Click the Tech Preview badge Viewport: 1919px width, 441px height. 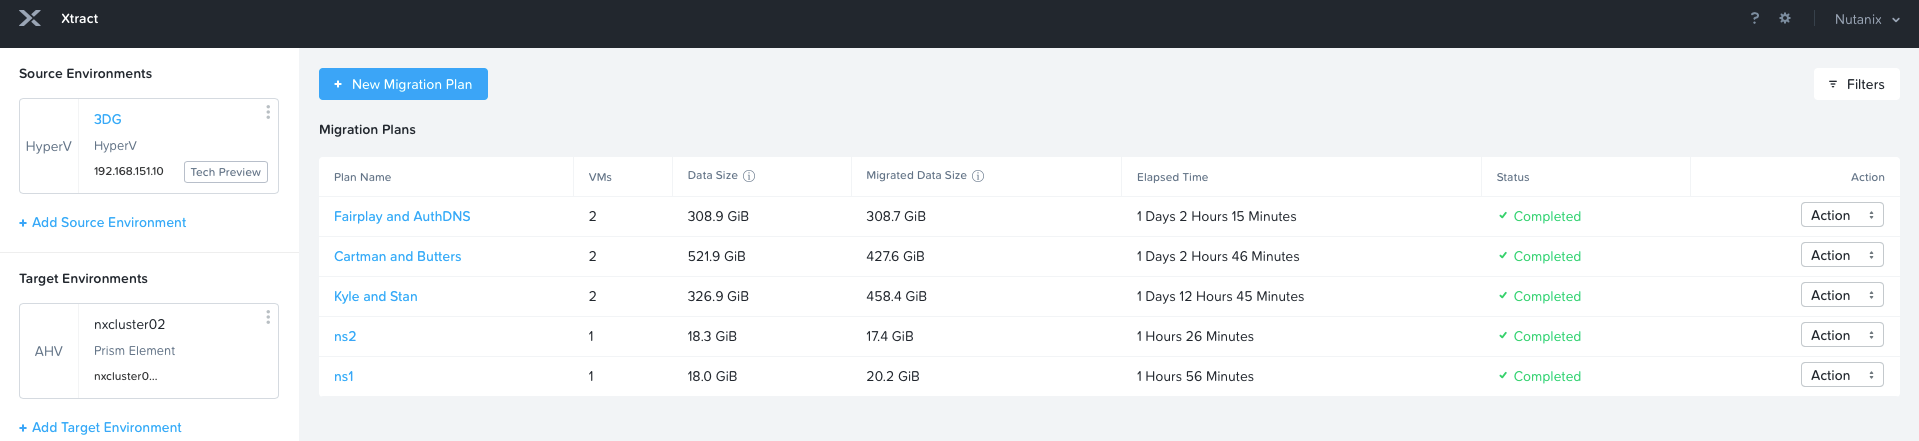coord(226,172)
